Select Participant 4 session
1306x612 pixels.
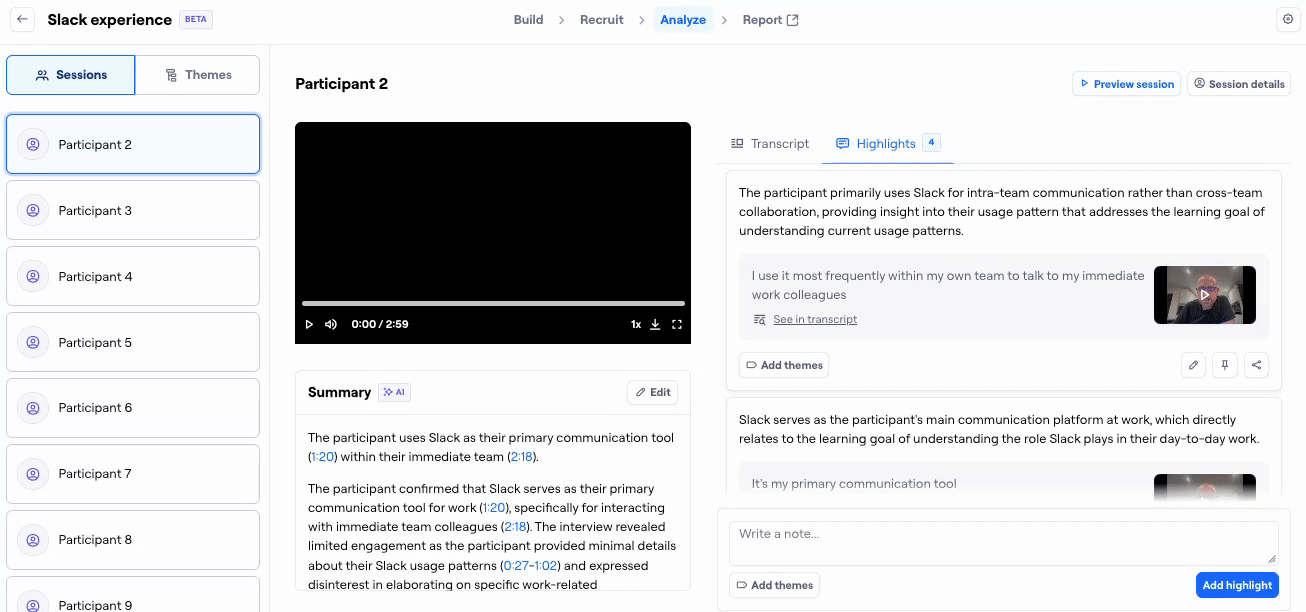[133, 276]
